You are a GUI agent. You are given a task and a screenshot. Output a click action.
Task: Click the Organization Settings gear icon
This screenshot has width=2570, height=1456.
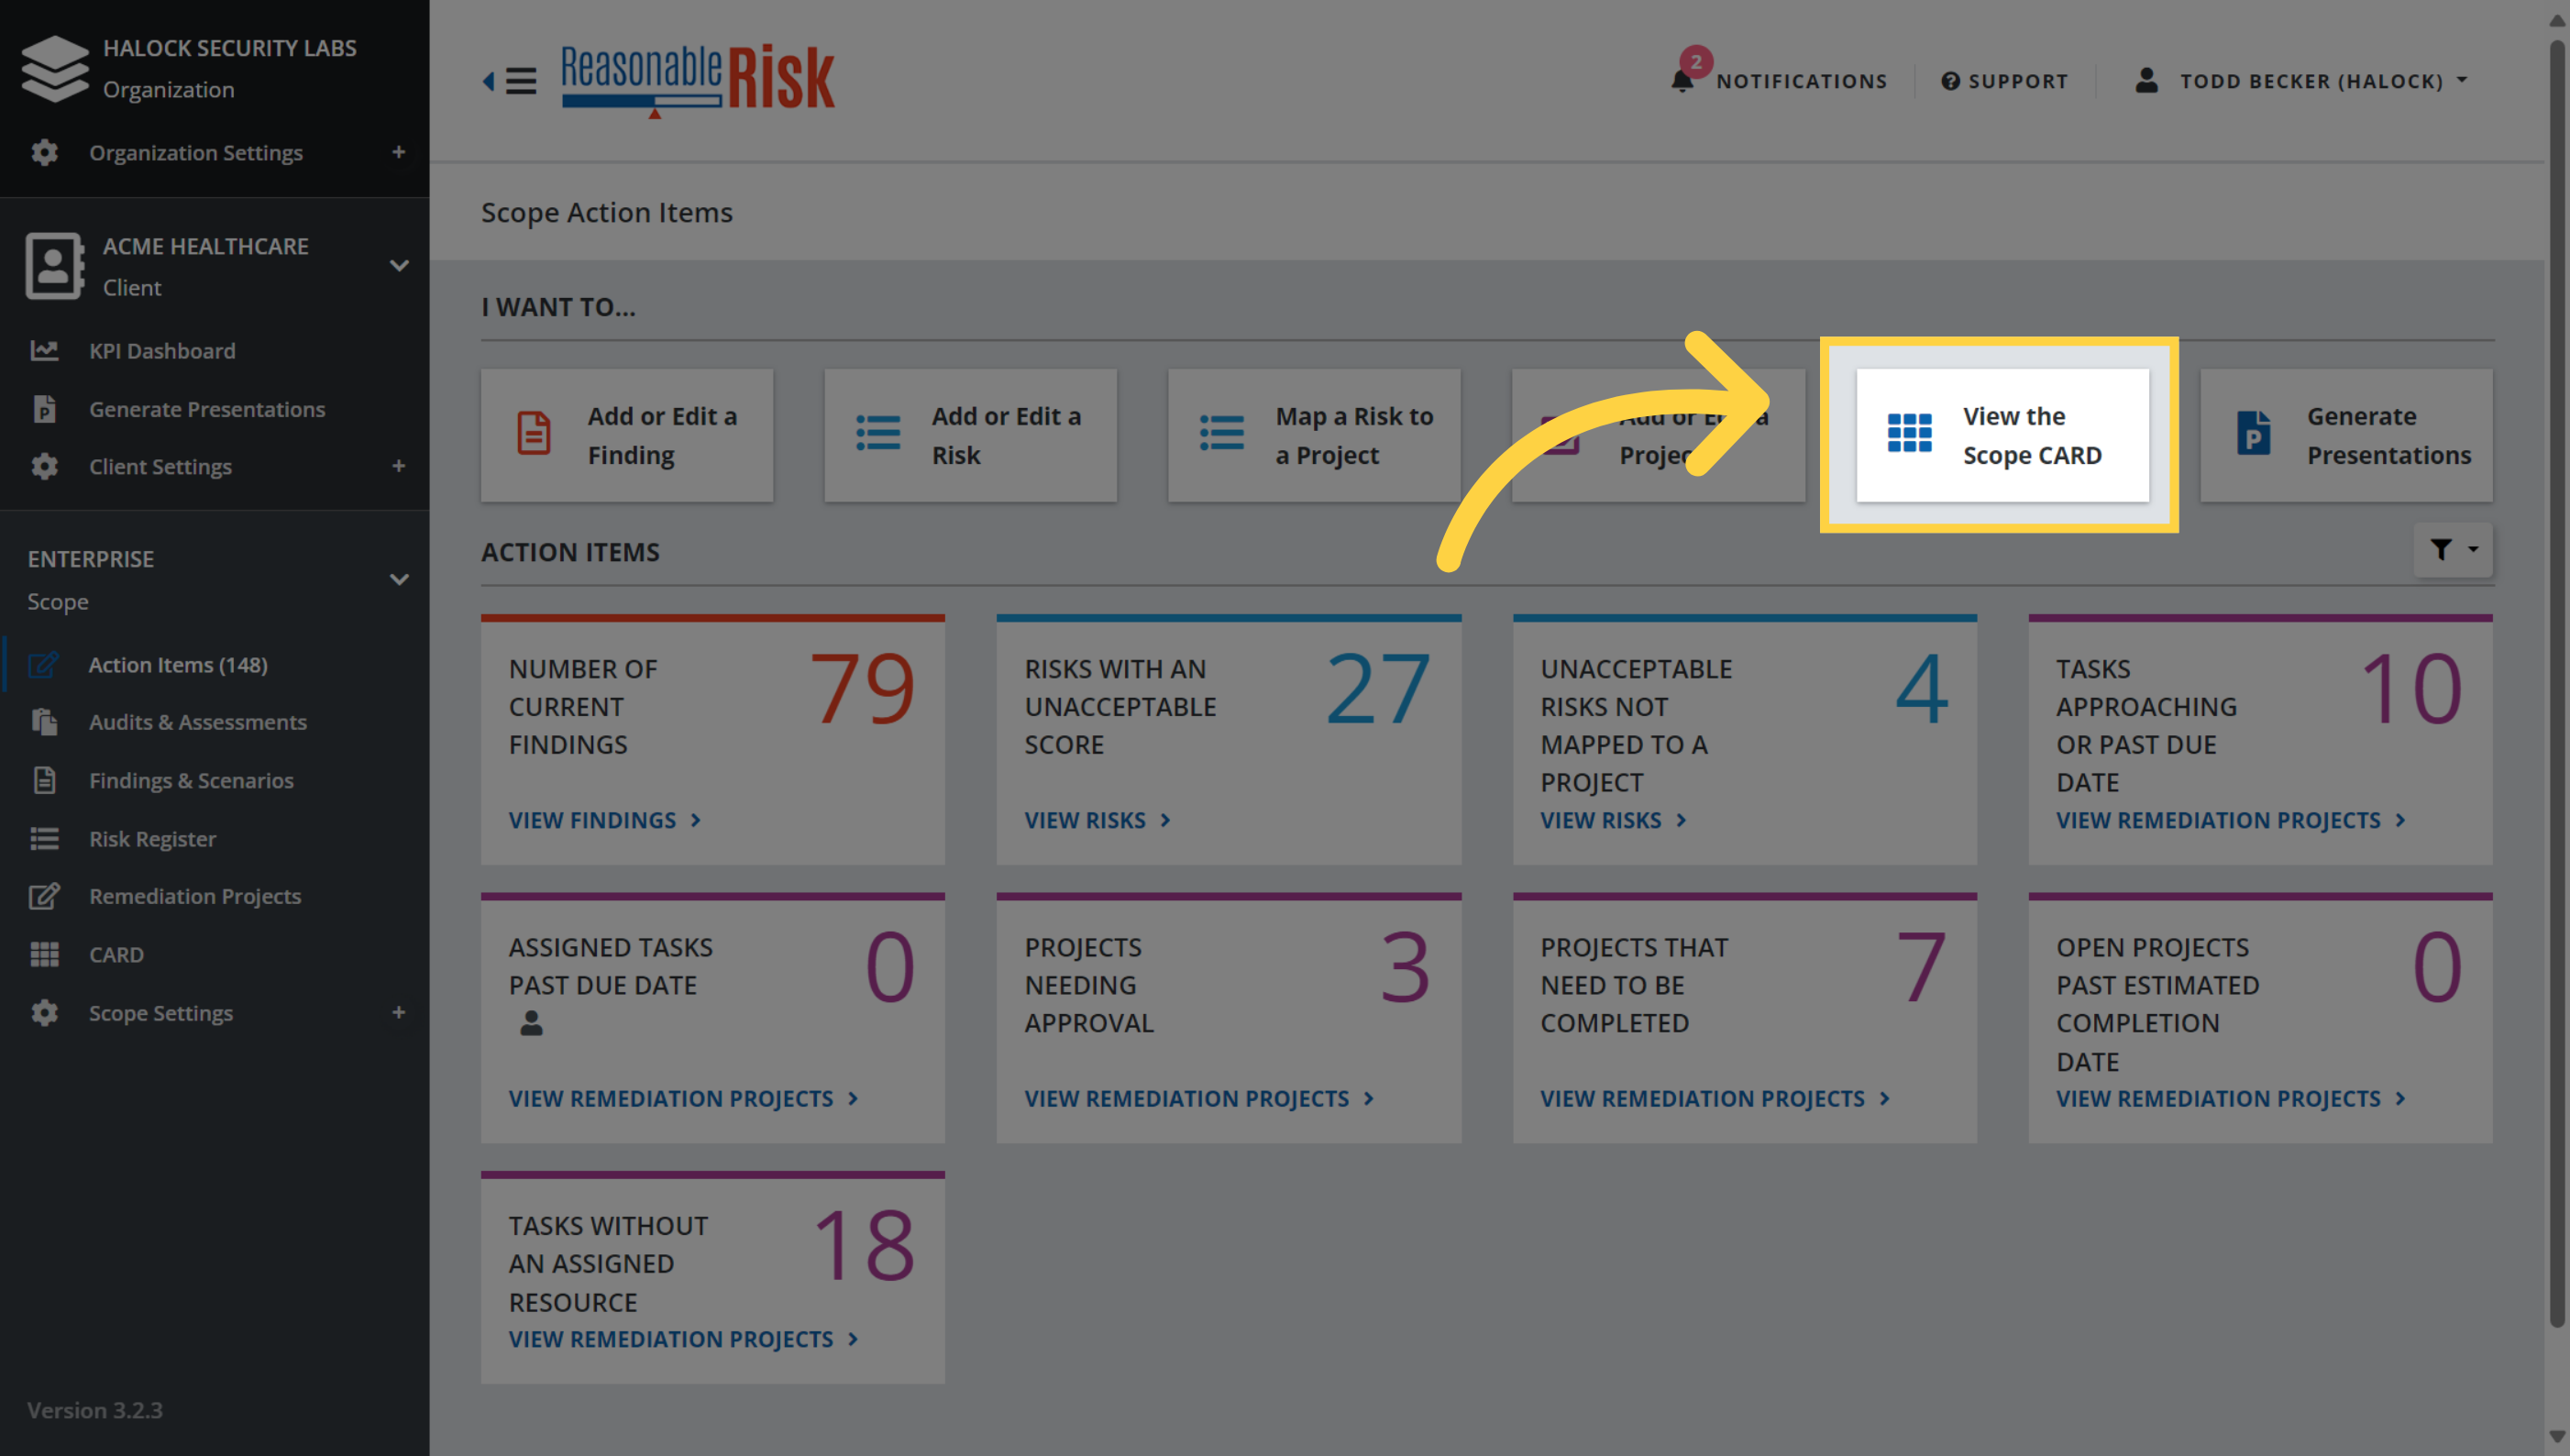pyautogui.click(x=44, y=152)
